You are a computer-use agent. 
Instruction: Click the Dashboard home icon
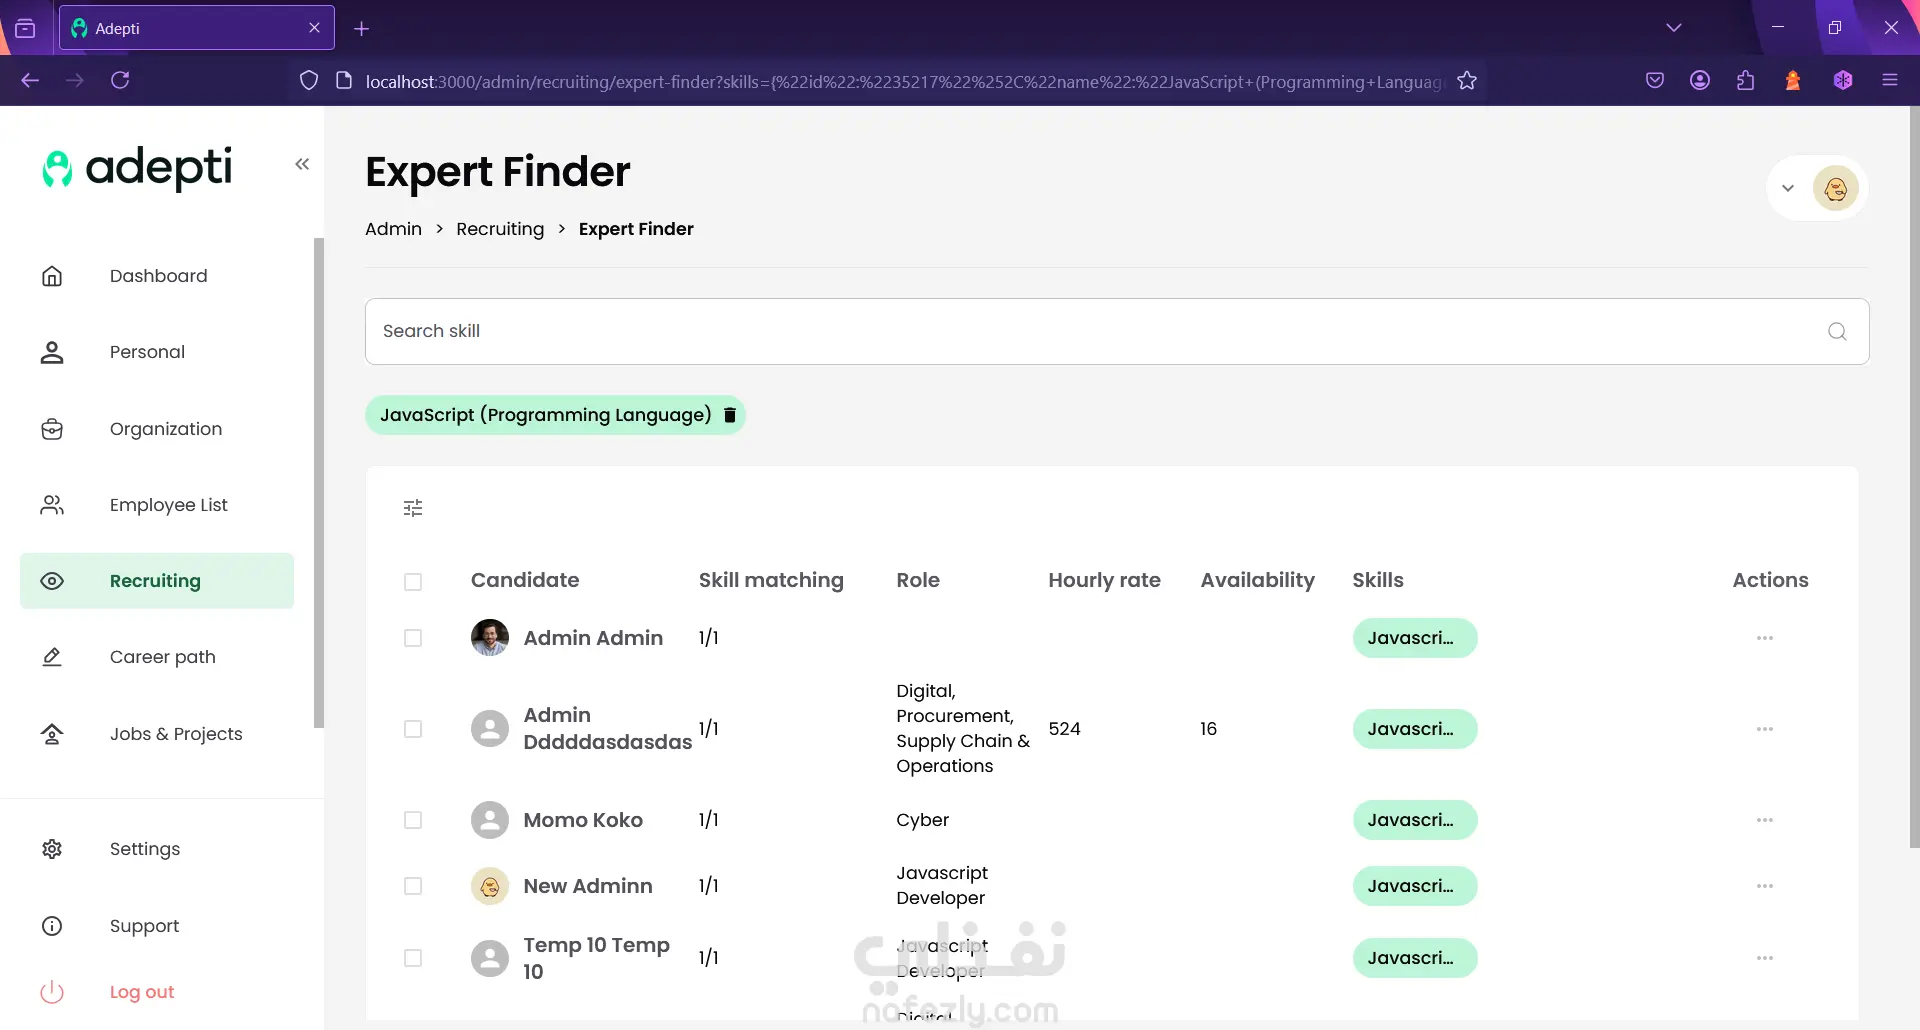[x=52, y=276]
